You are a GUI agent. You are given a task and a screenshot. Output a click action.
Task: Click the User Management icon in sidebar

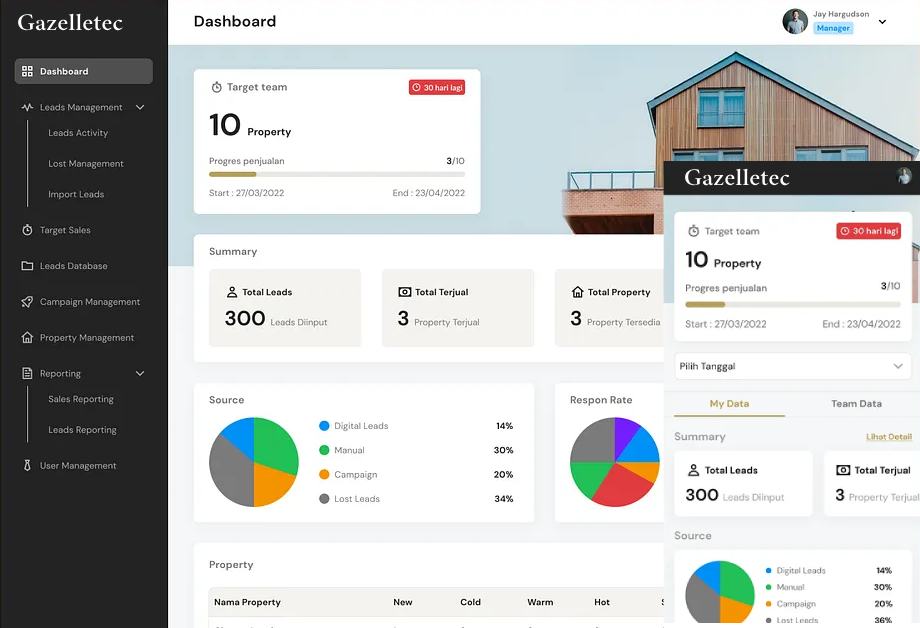point(27,466)
